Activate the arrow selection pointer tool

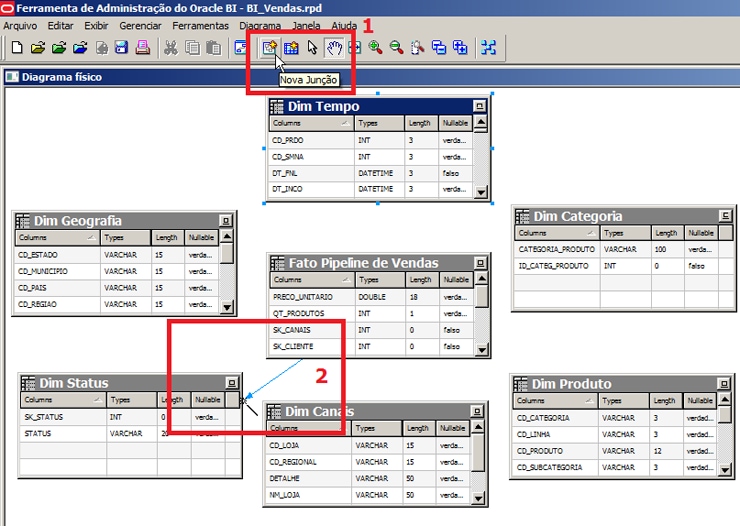pyautogui.click(x=312, y=48)
